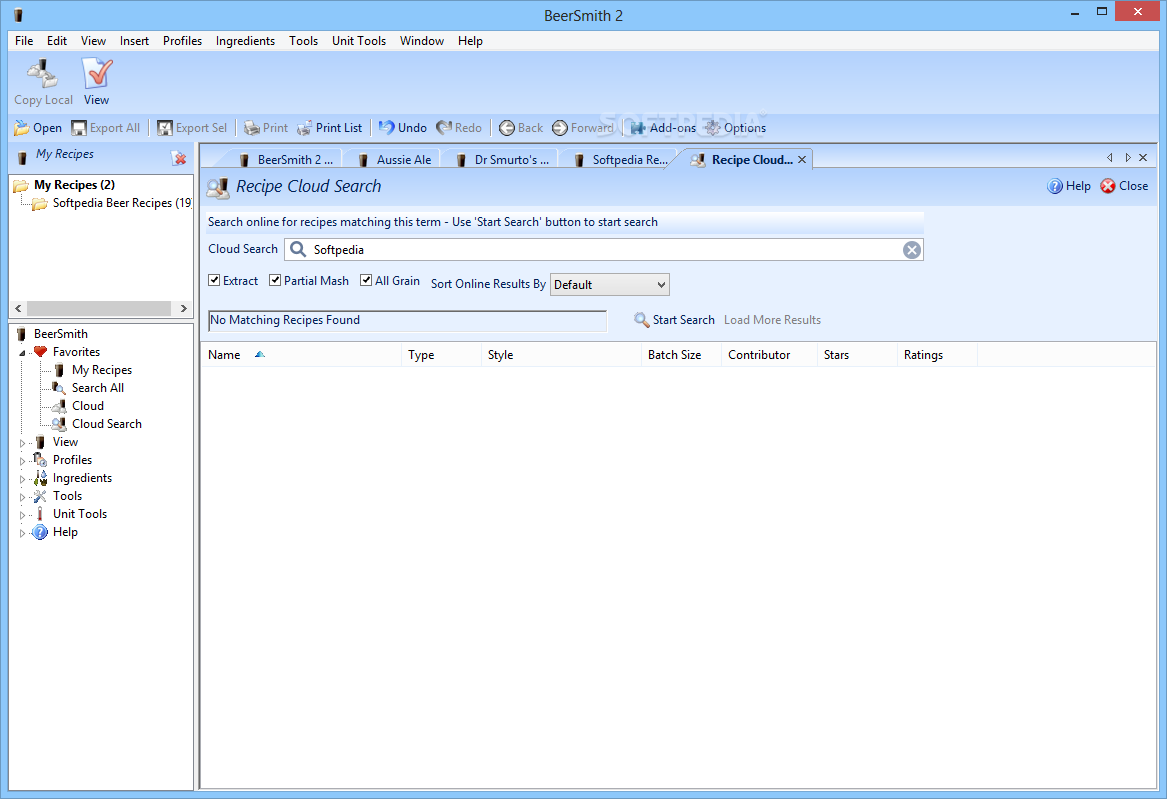Close the Recipe Cloud tab
This screenshot has width=1167, height=799.
[802, 159]
